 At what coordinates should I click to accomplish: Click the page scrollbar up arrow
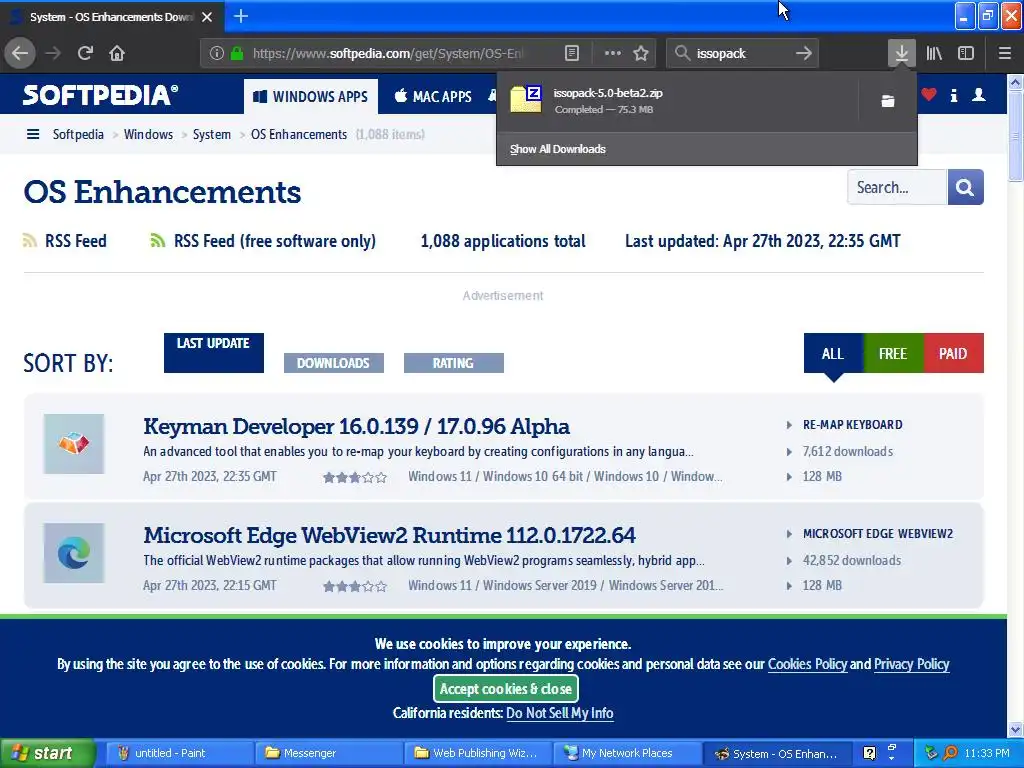(x=1016, y=82)
